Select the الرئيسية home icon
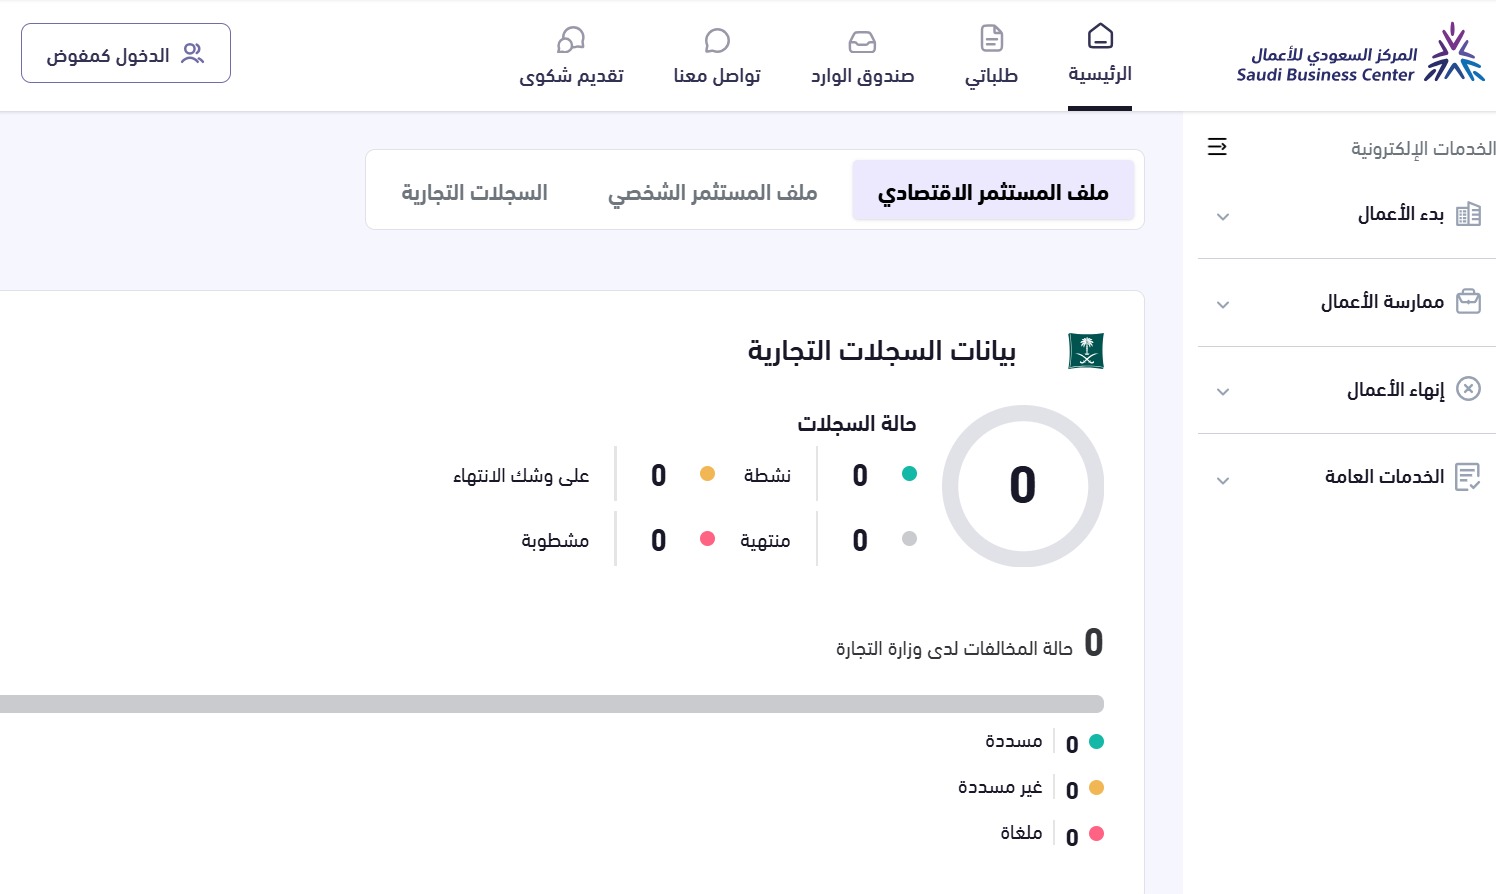Image resolution: width=1496 pixels, height=894 pixels. tap(1100, 35)
